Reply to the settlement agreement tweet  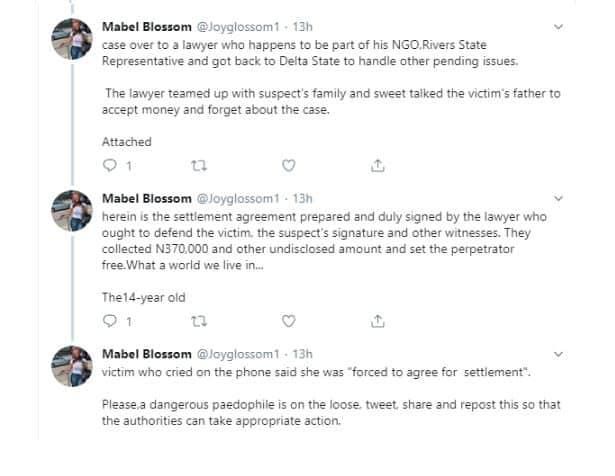pos(109,321)
